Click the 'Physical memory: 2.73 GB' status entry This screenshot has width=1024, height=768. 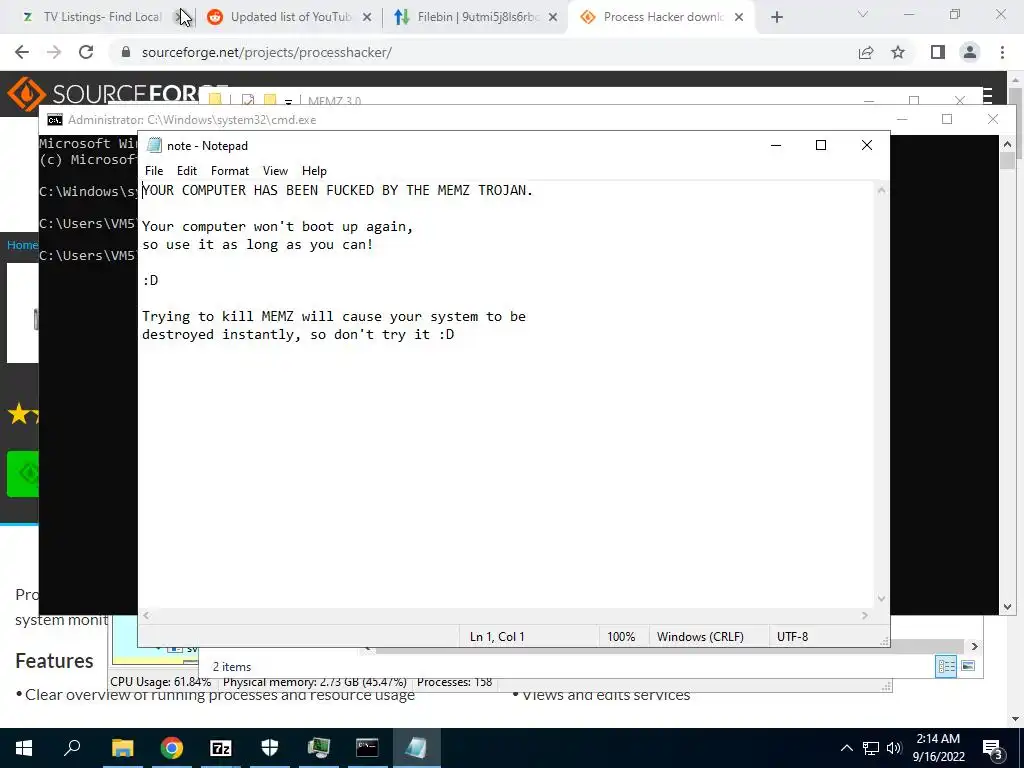pyautogui.click(x=315, y=682)
